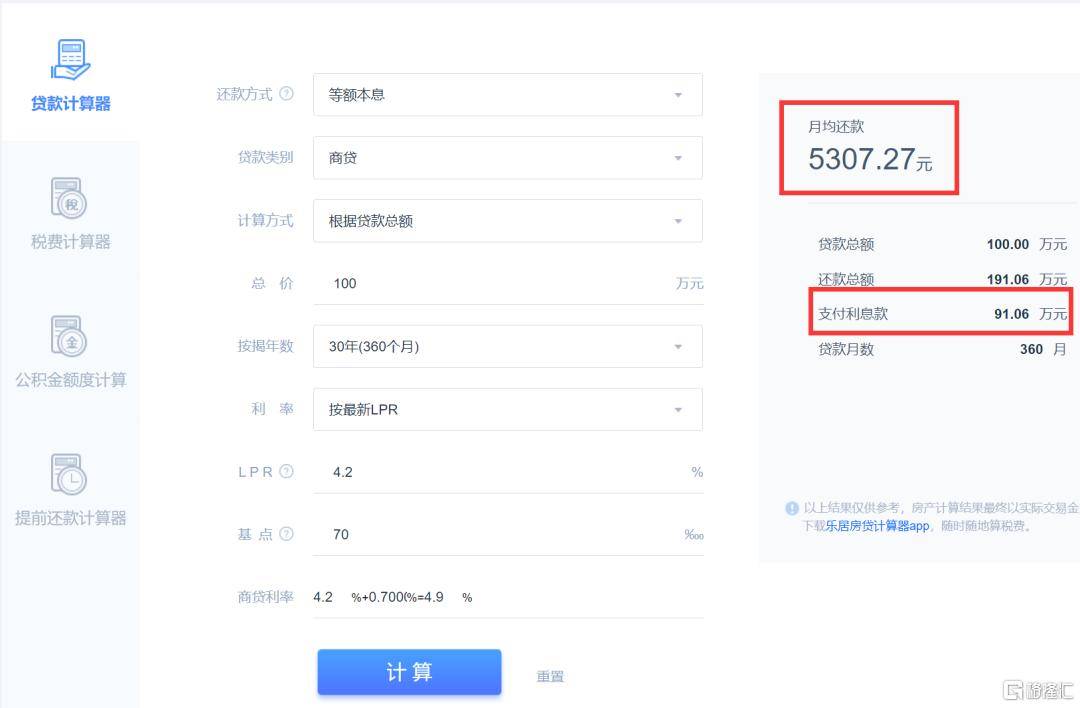This screenshot has width=1080, height=708.
Task: Click the question mark beside LPR
Action: click(287, 472)
